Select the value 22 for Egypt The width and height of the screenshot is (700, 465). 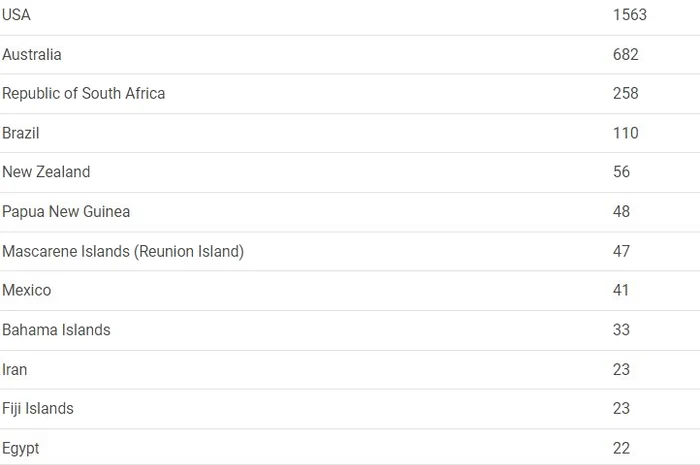tap(621, 448)
